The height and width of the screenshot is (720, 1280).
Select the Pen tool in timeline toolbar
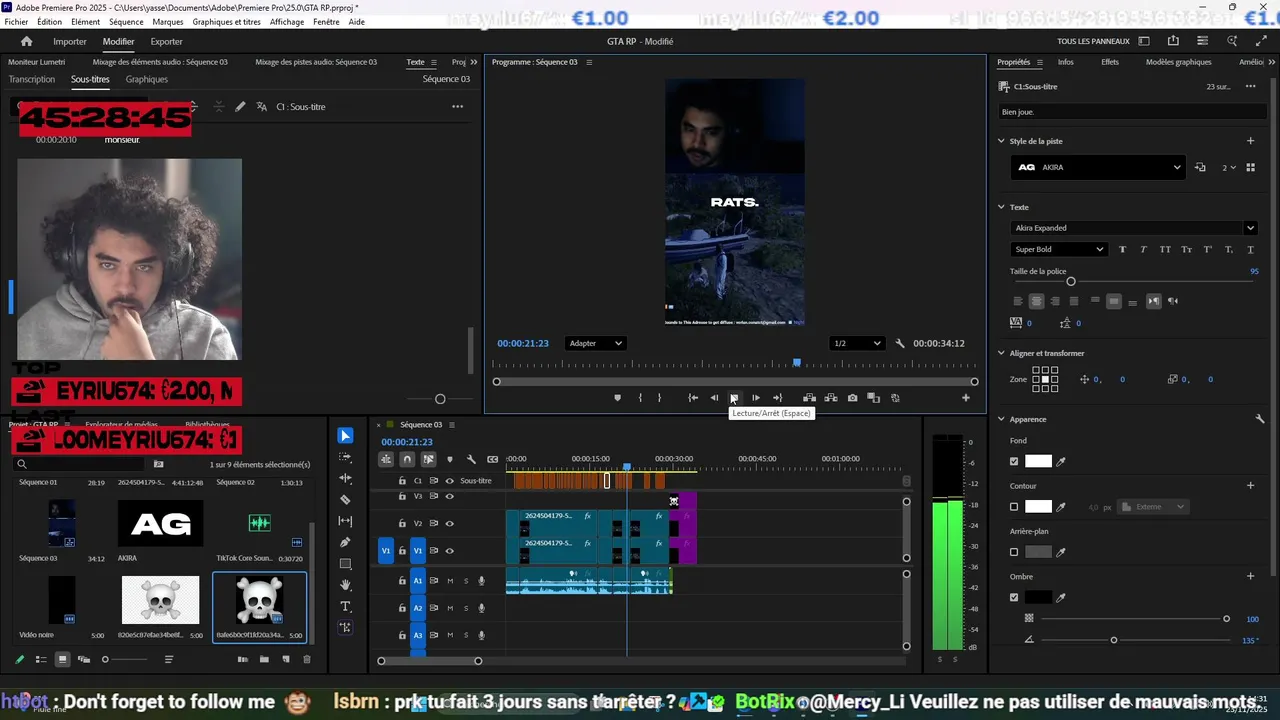(x=345, y=542)
